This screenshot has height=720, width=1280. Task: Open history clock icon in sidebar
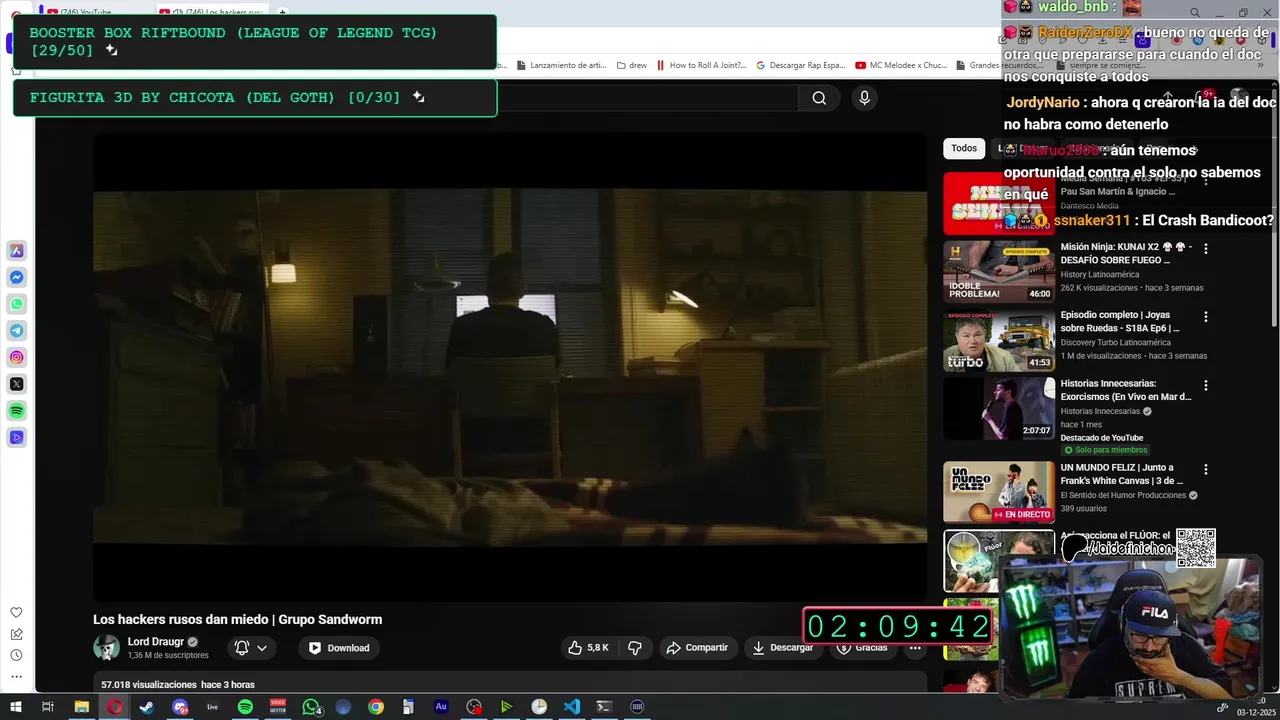point(16,655)
